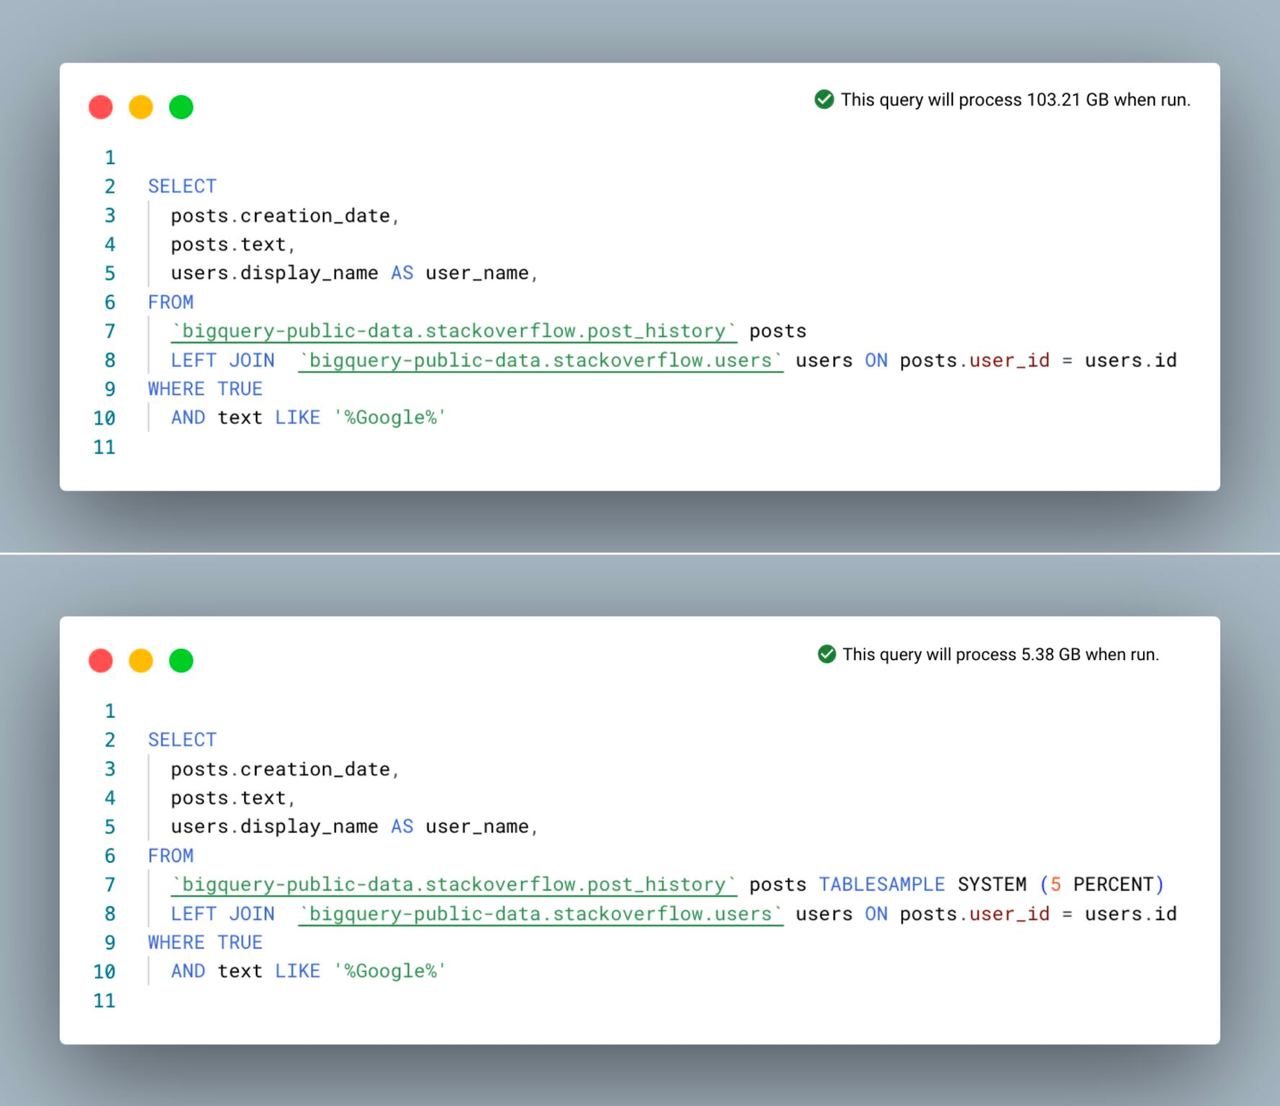
Task: Click the green checkmark icon beside the 5.38 GB message
Action: 826,654
